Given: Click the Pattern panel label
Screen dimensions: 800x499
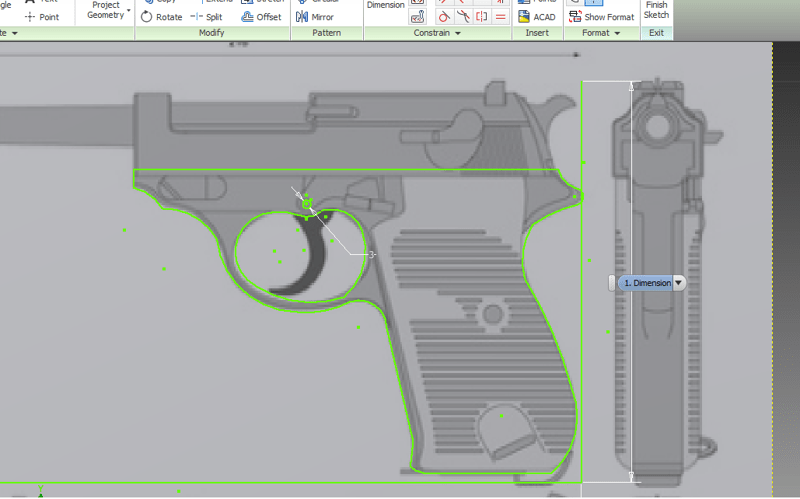Looking at the screenshot, I should (327, 33).
